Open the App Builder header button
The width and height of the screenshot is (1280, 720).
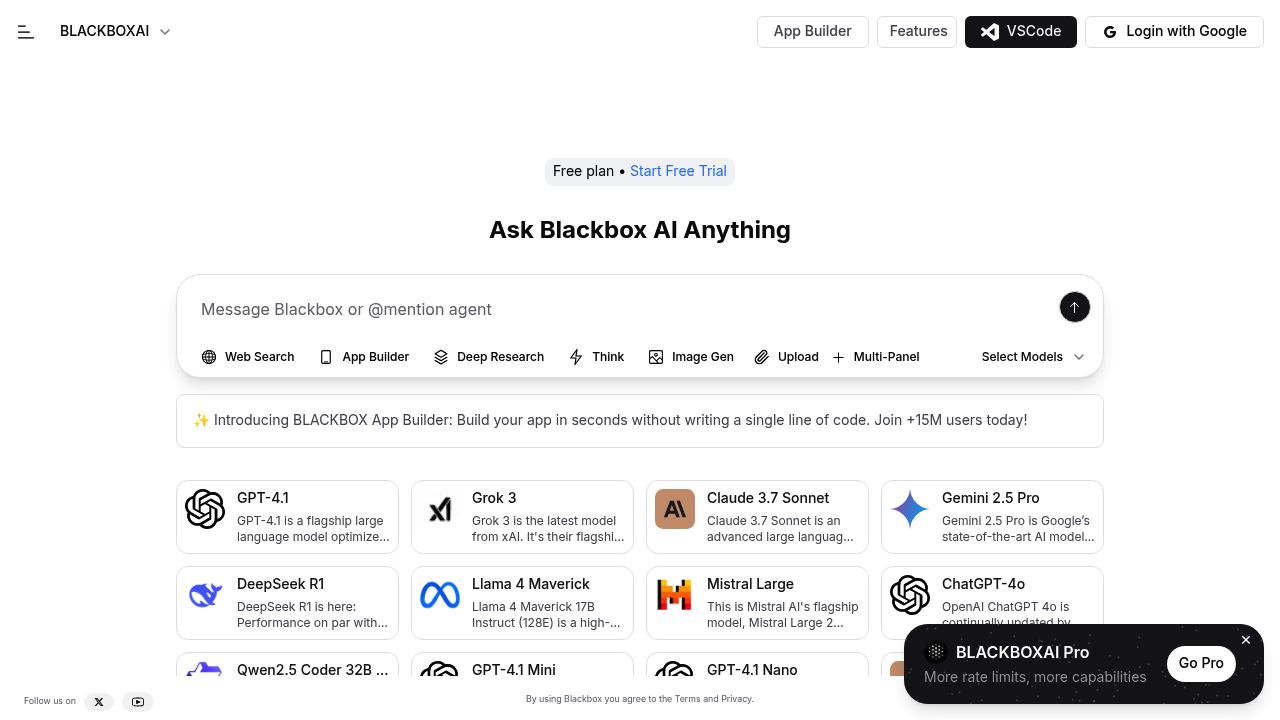pos(812,32)
